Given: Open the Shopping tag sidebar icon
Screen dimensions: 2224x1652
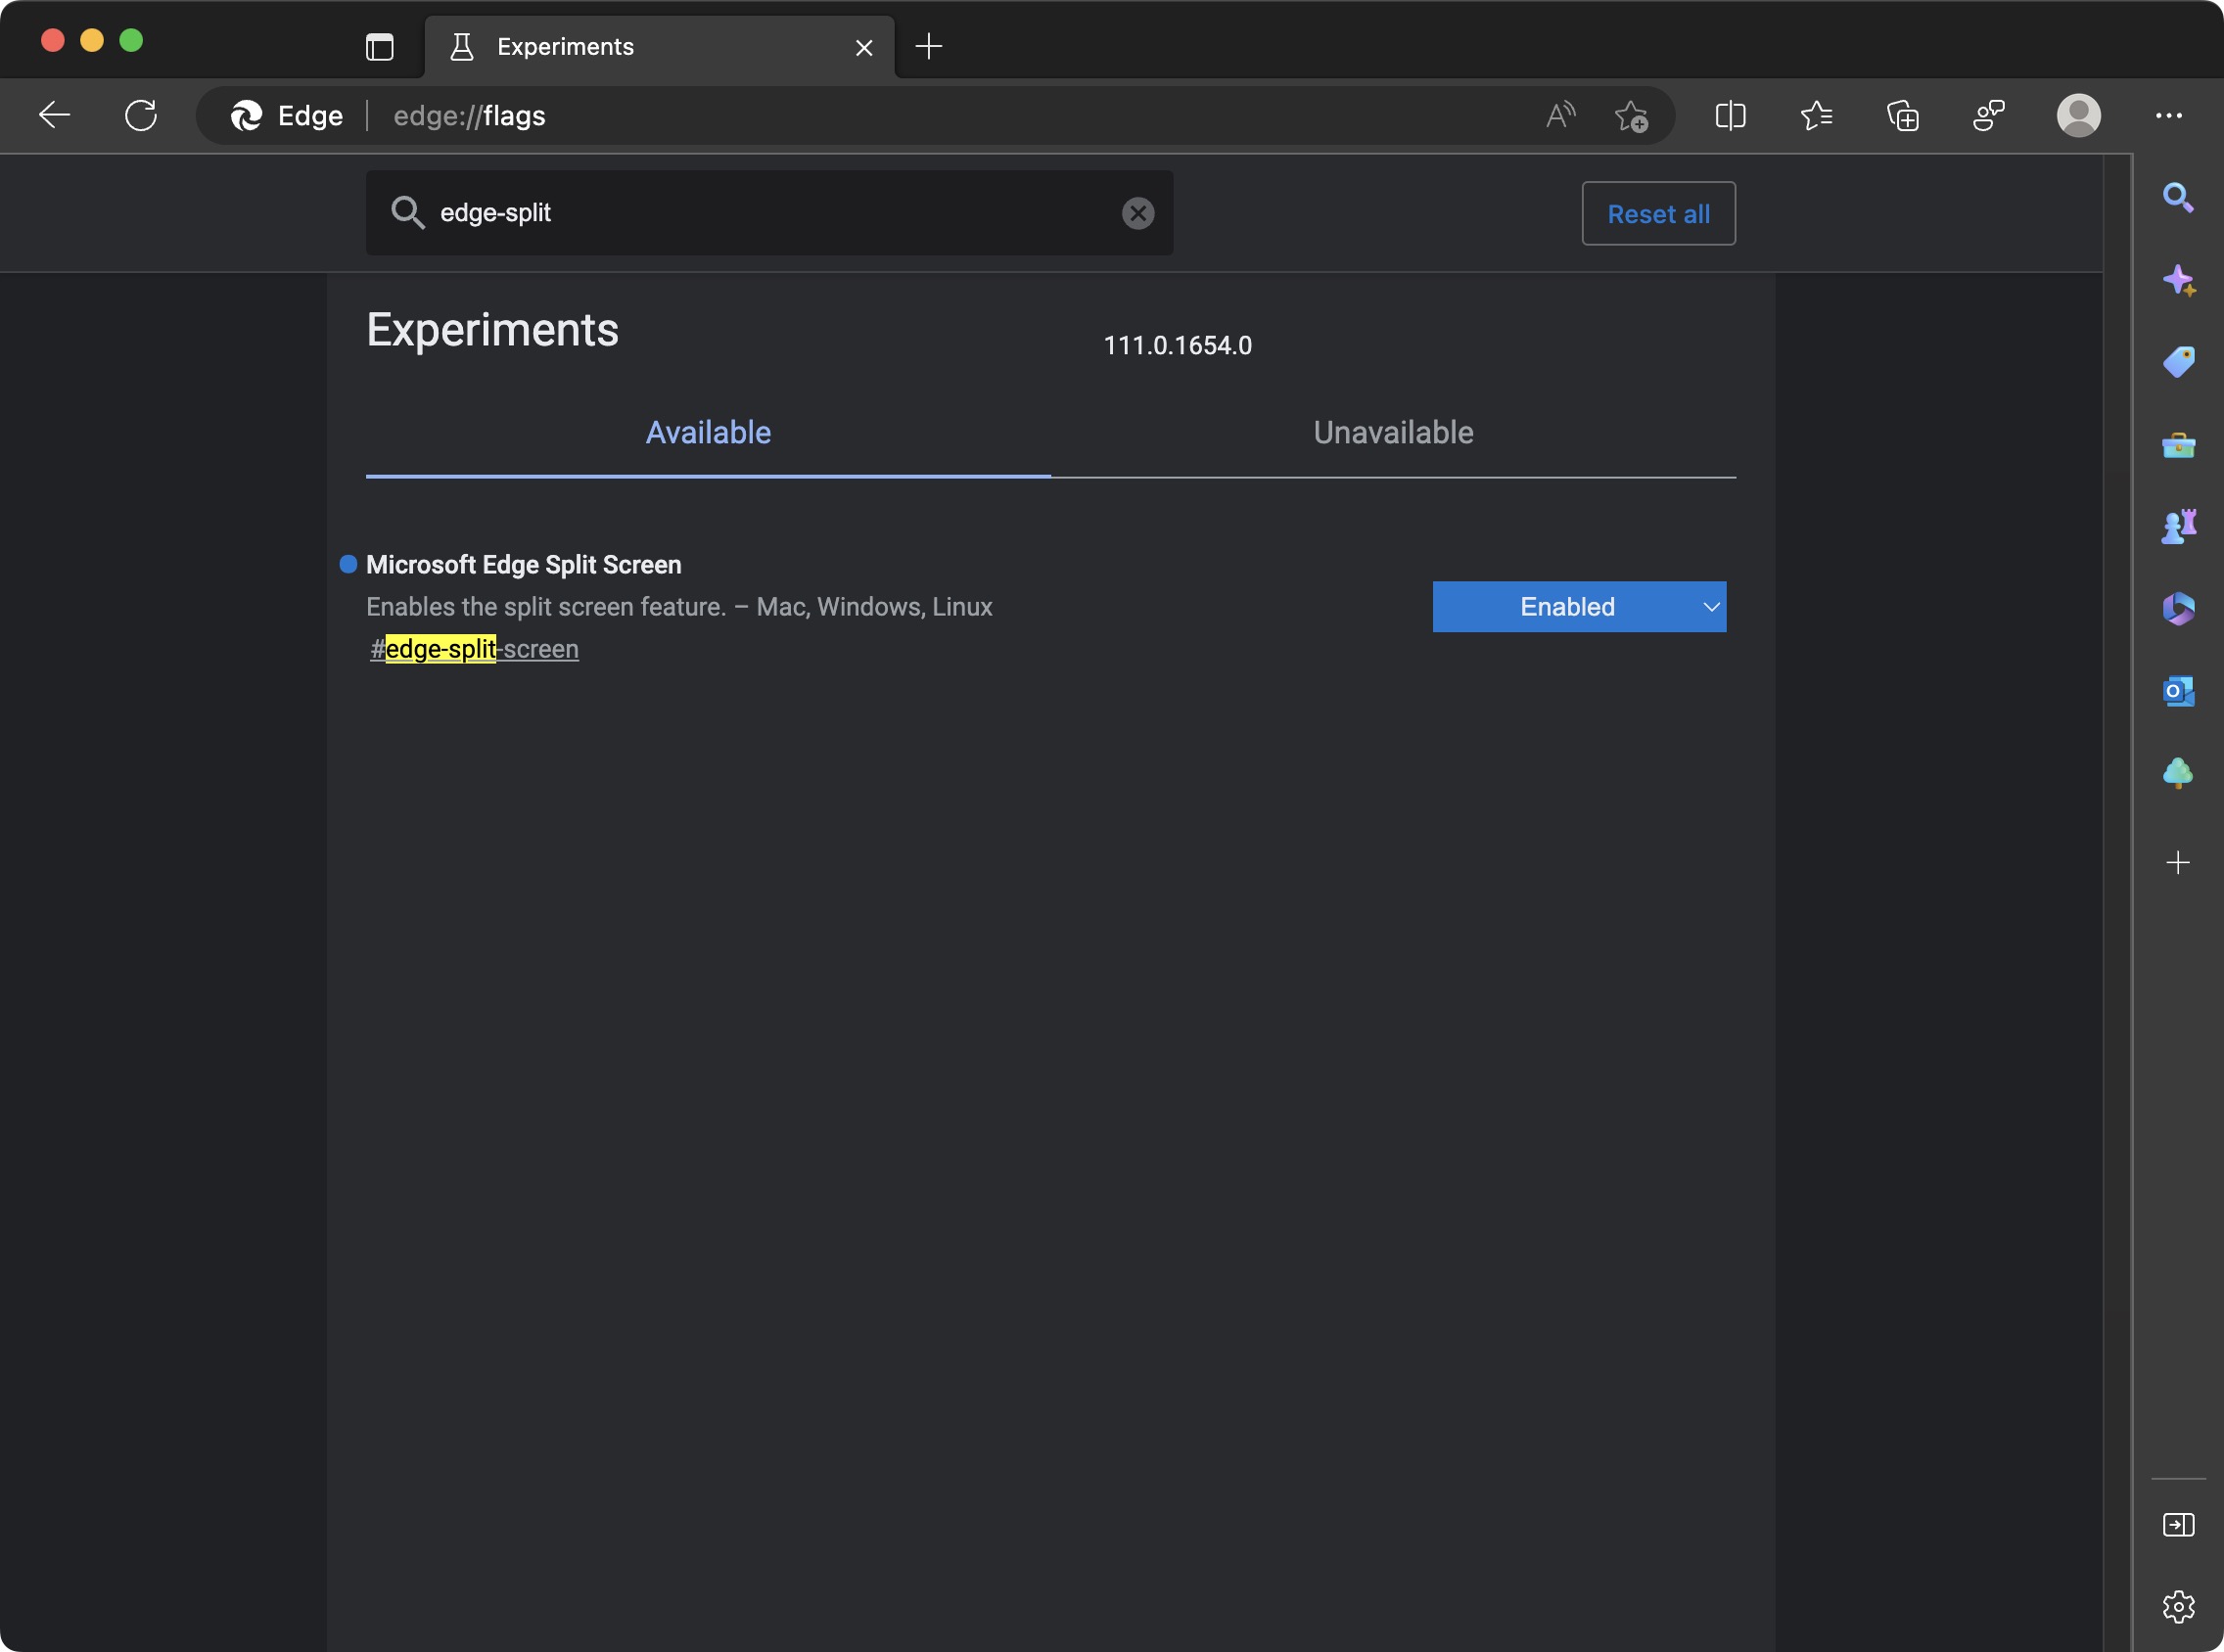Looking at the screenshot, I should pos(2178,361).
